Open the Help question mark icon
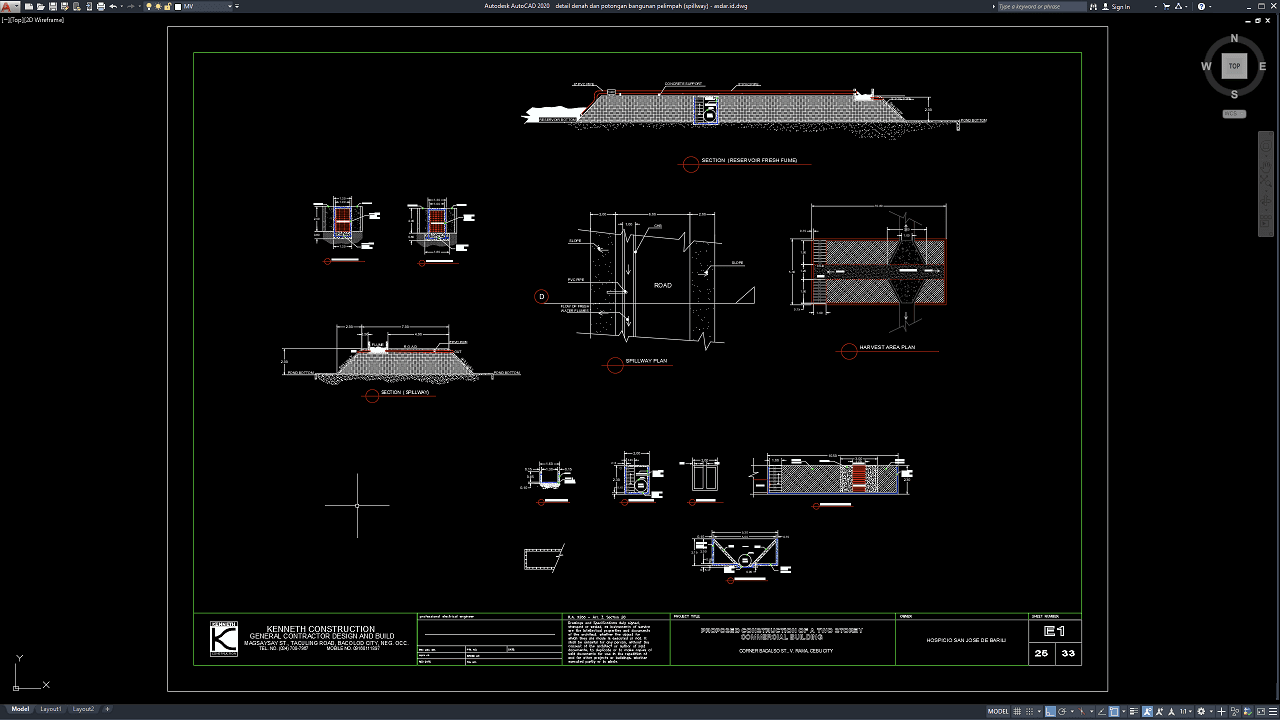The height and width of the screenshot is (720, 1280). pos(1201,6)
